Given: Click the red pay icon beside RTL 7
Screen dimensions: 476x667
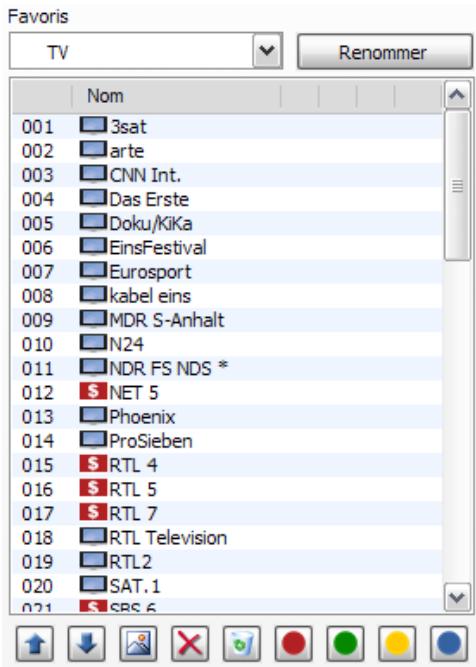Looking at the screenshot, I should (93, 513).
